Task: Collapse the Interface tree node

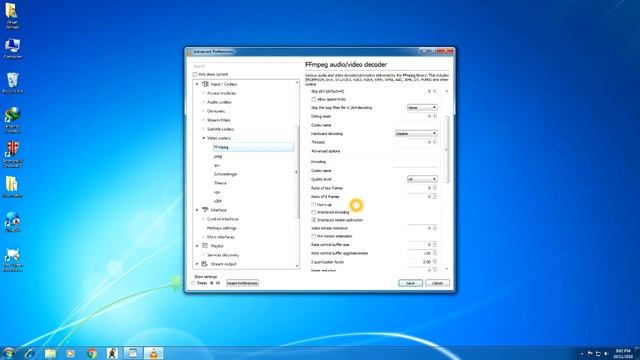Action: pyautogui.click(x=197, y=210)
